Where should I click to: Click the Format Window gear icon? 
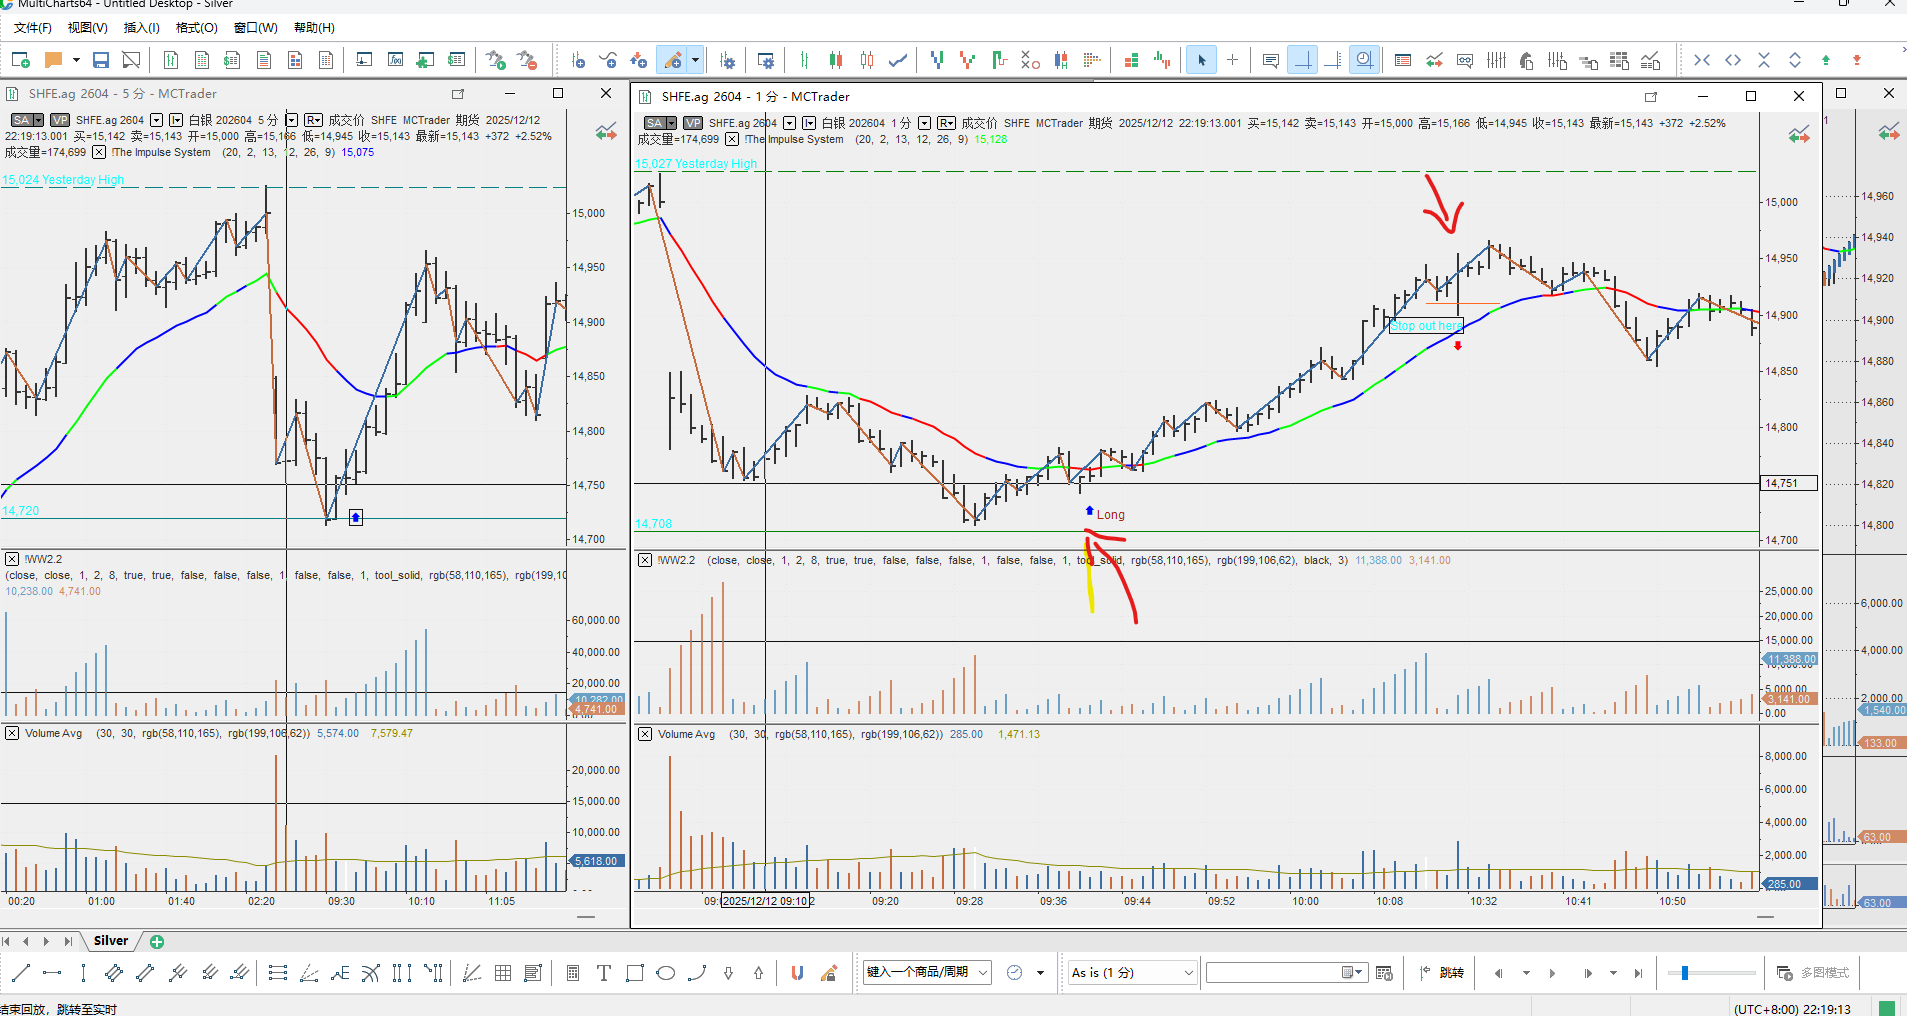click(x=766, y=61)
